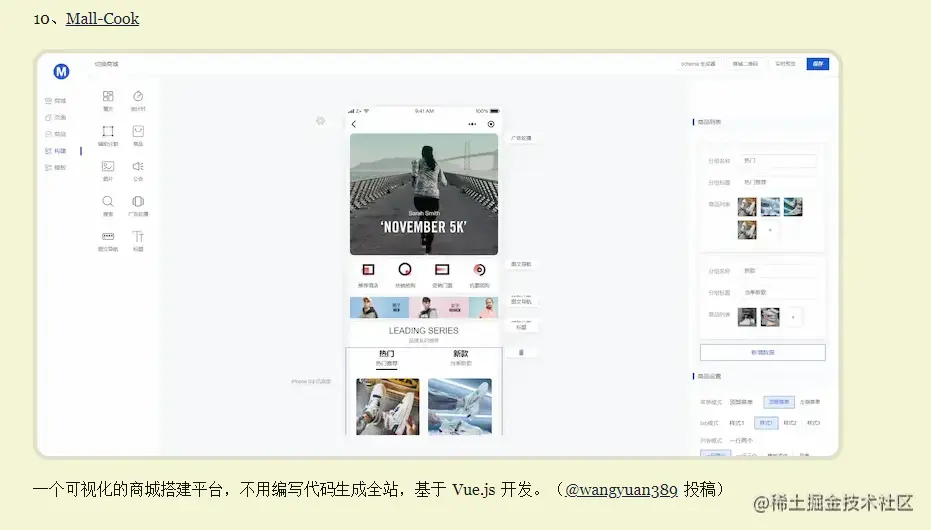Click the category banner strip in preview
The height and width of the screenshot is (530, 931).
tap(424, 308)
